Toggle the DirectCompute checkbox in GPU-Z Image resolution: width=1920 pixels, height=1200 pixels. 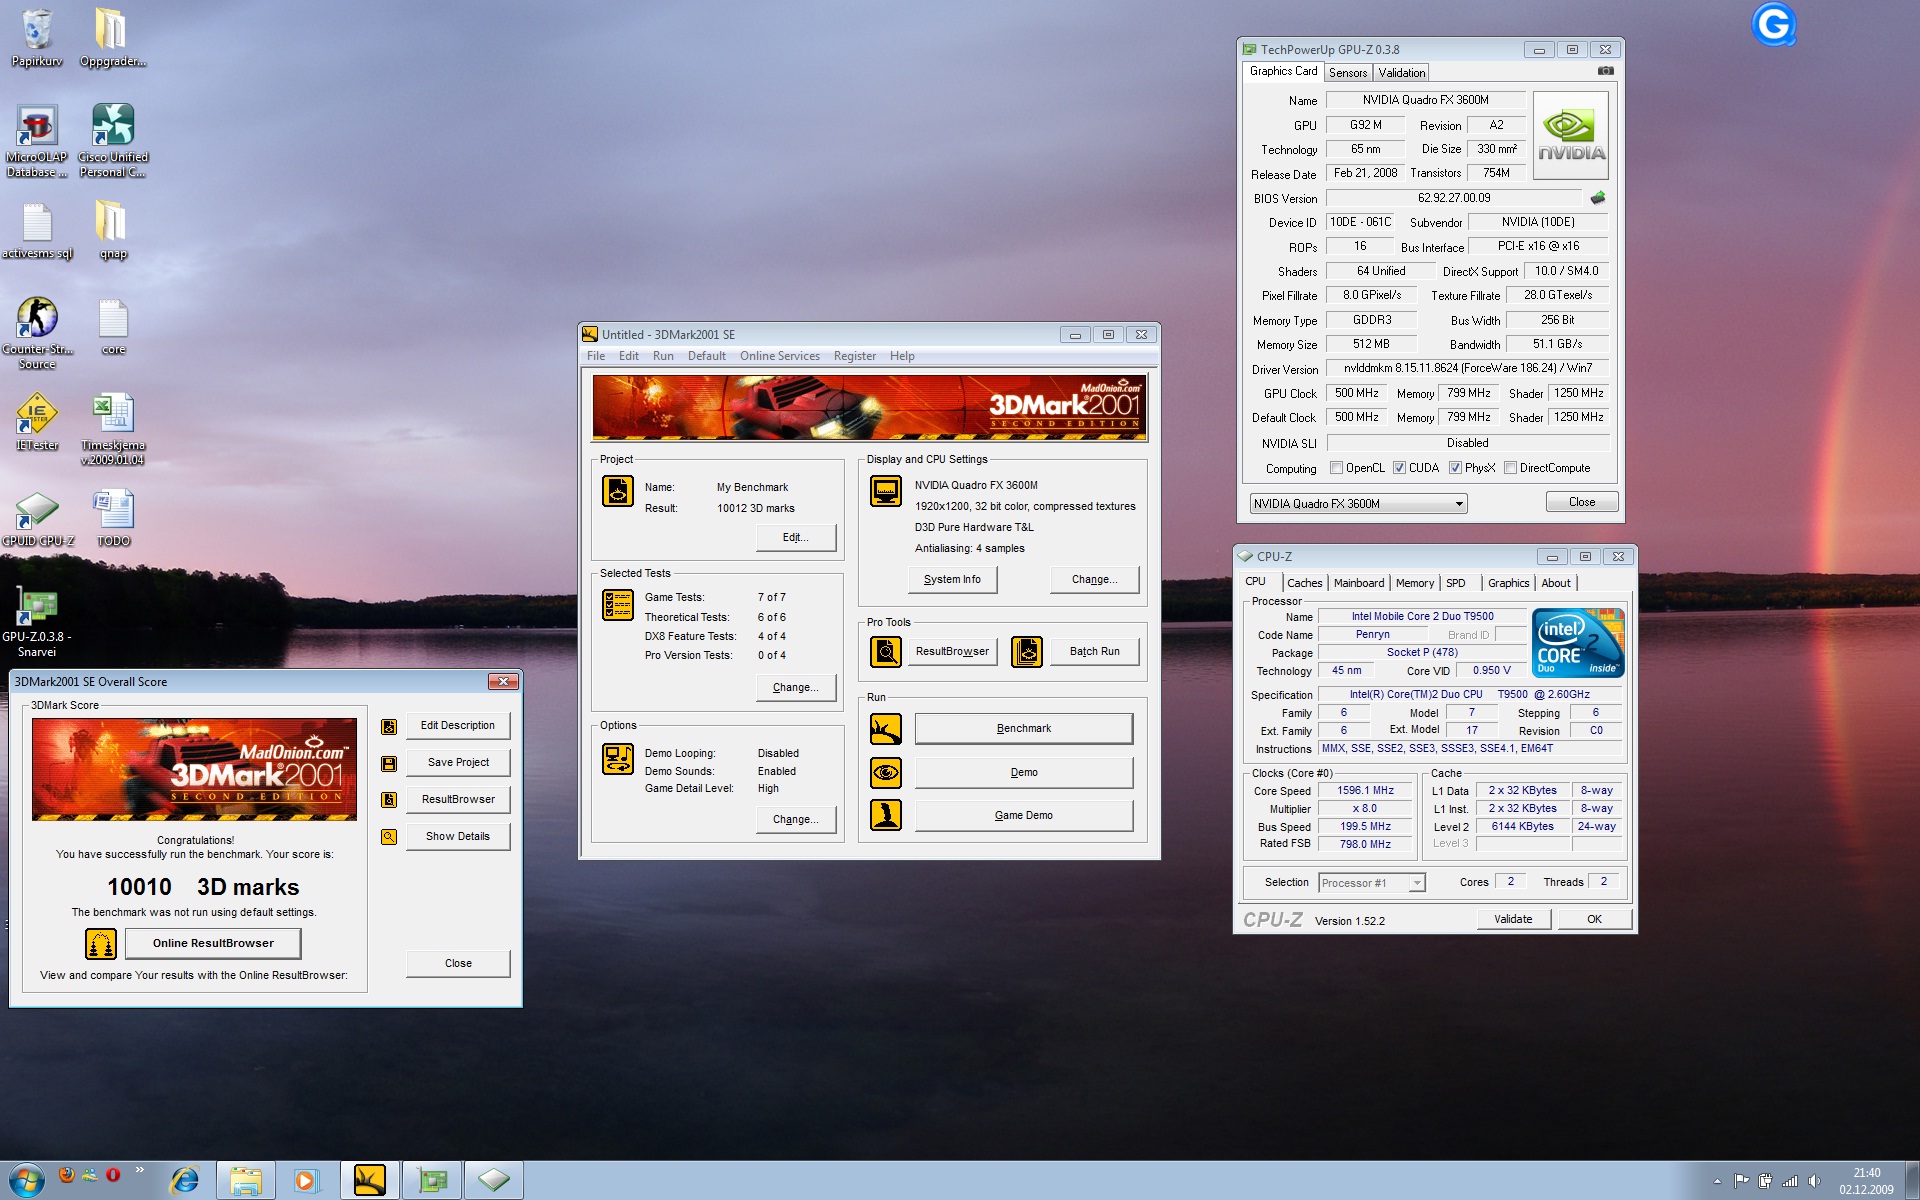coord(1511,468)
